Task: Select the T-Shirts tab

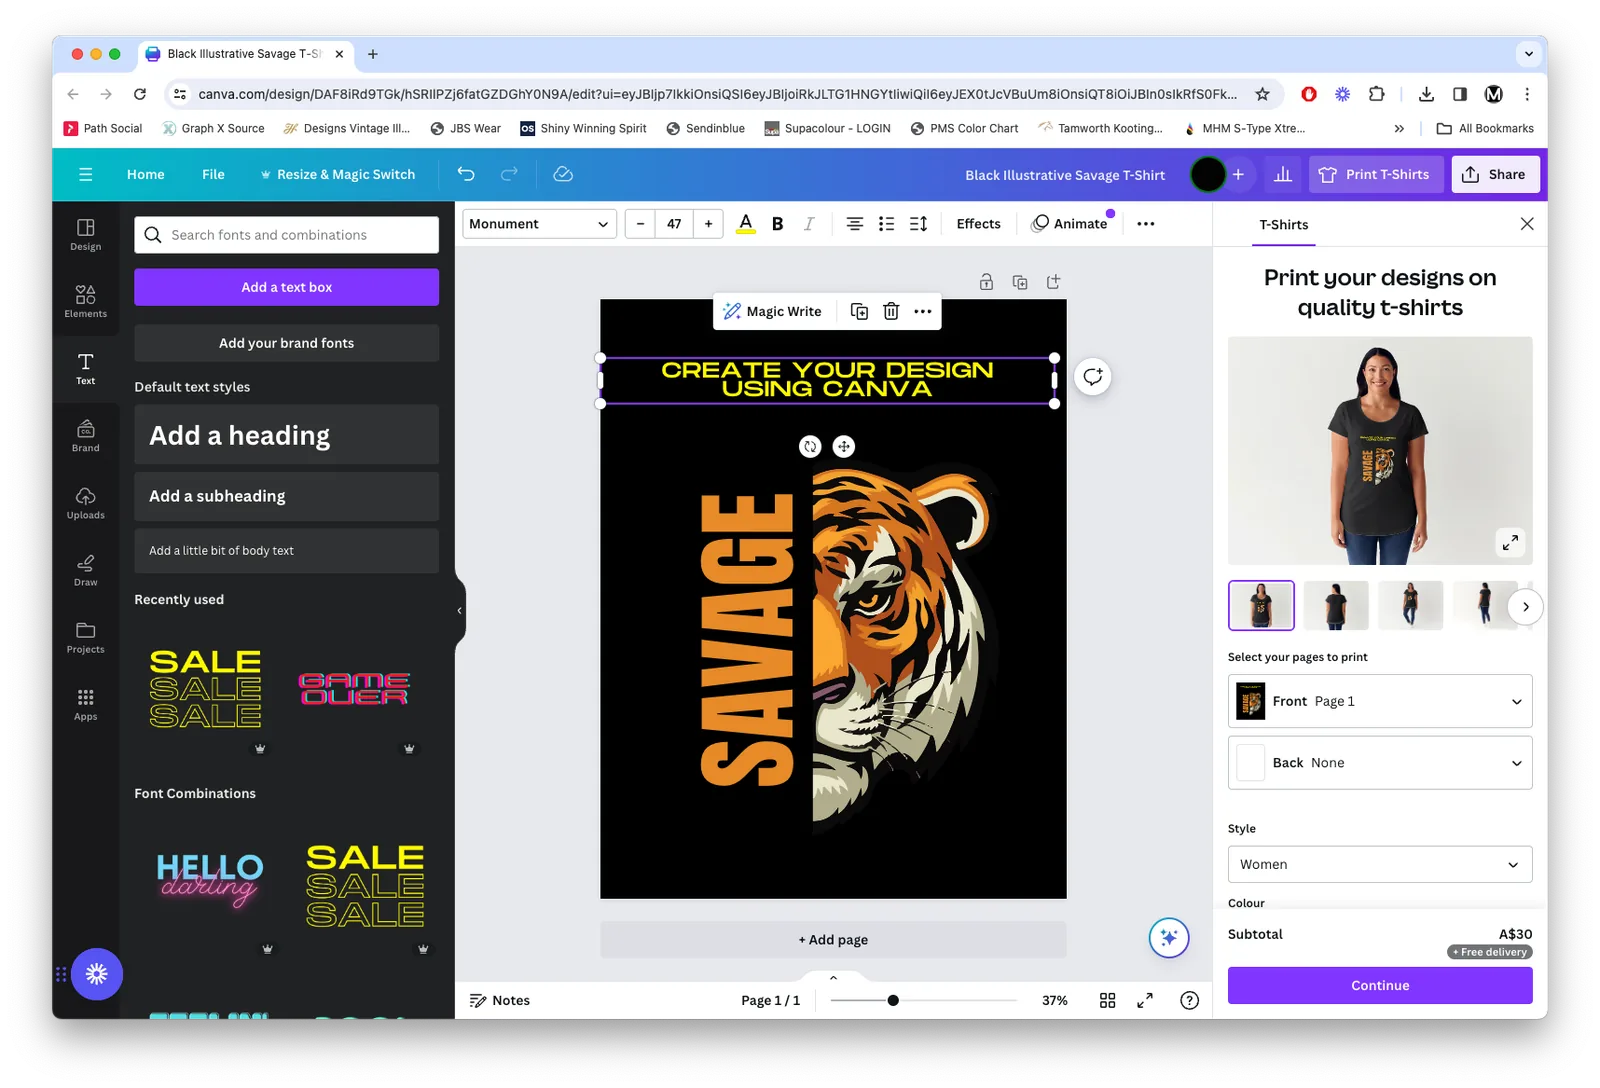Action: 1284,225
